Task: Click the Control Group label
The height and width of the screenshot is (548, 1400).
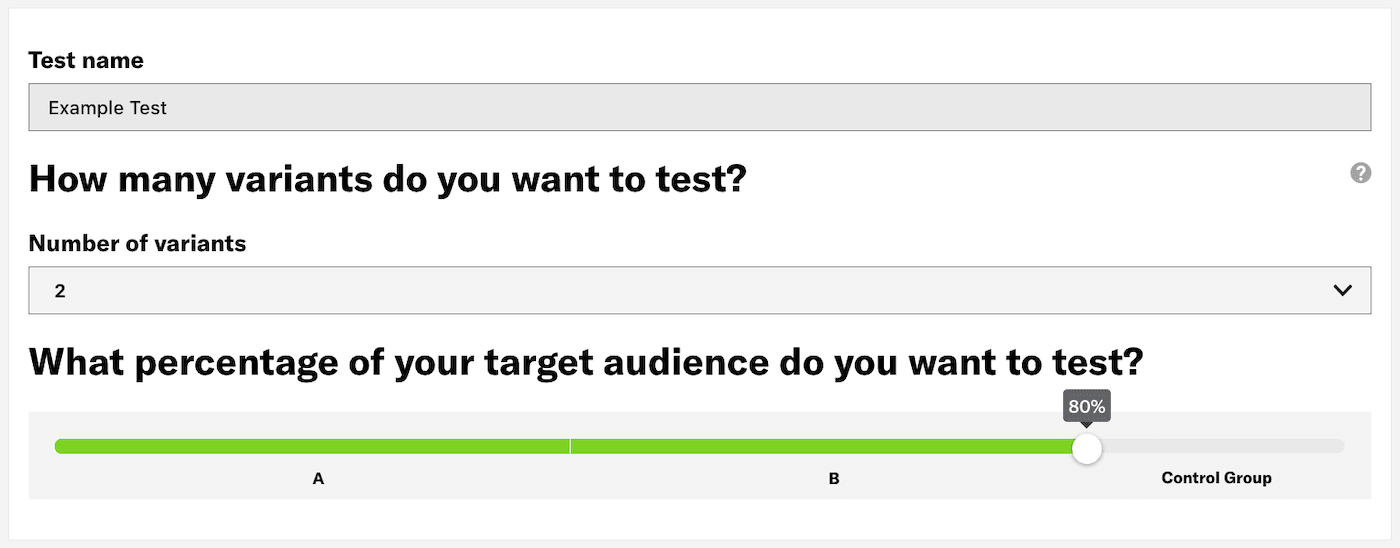Action: [1216, 478]
